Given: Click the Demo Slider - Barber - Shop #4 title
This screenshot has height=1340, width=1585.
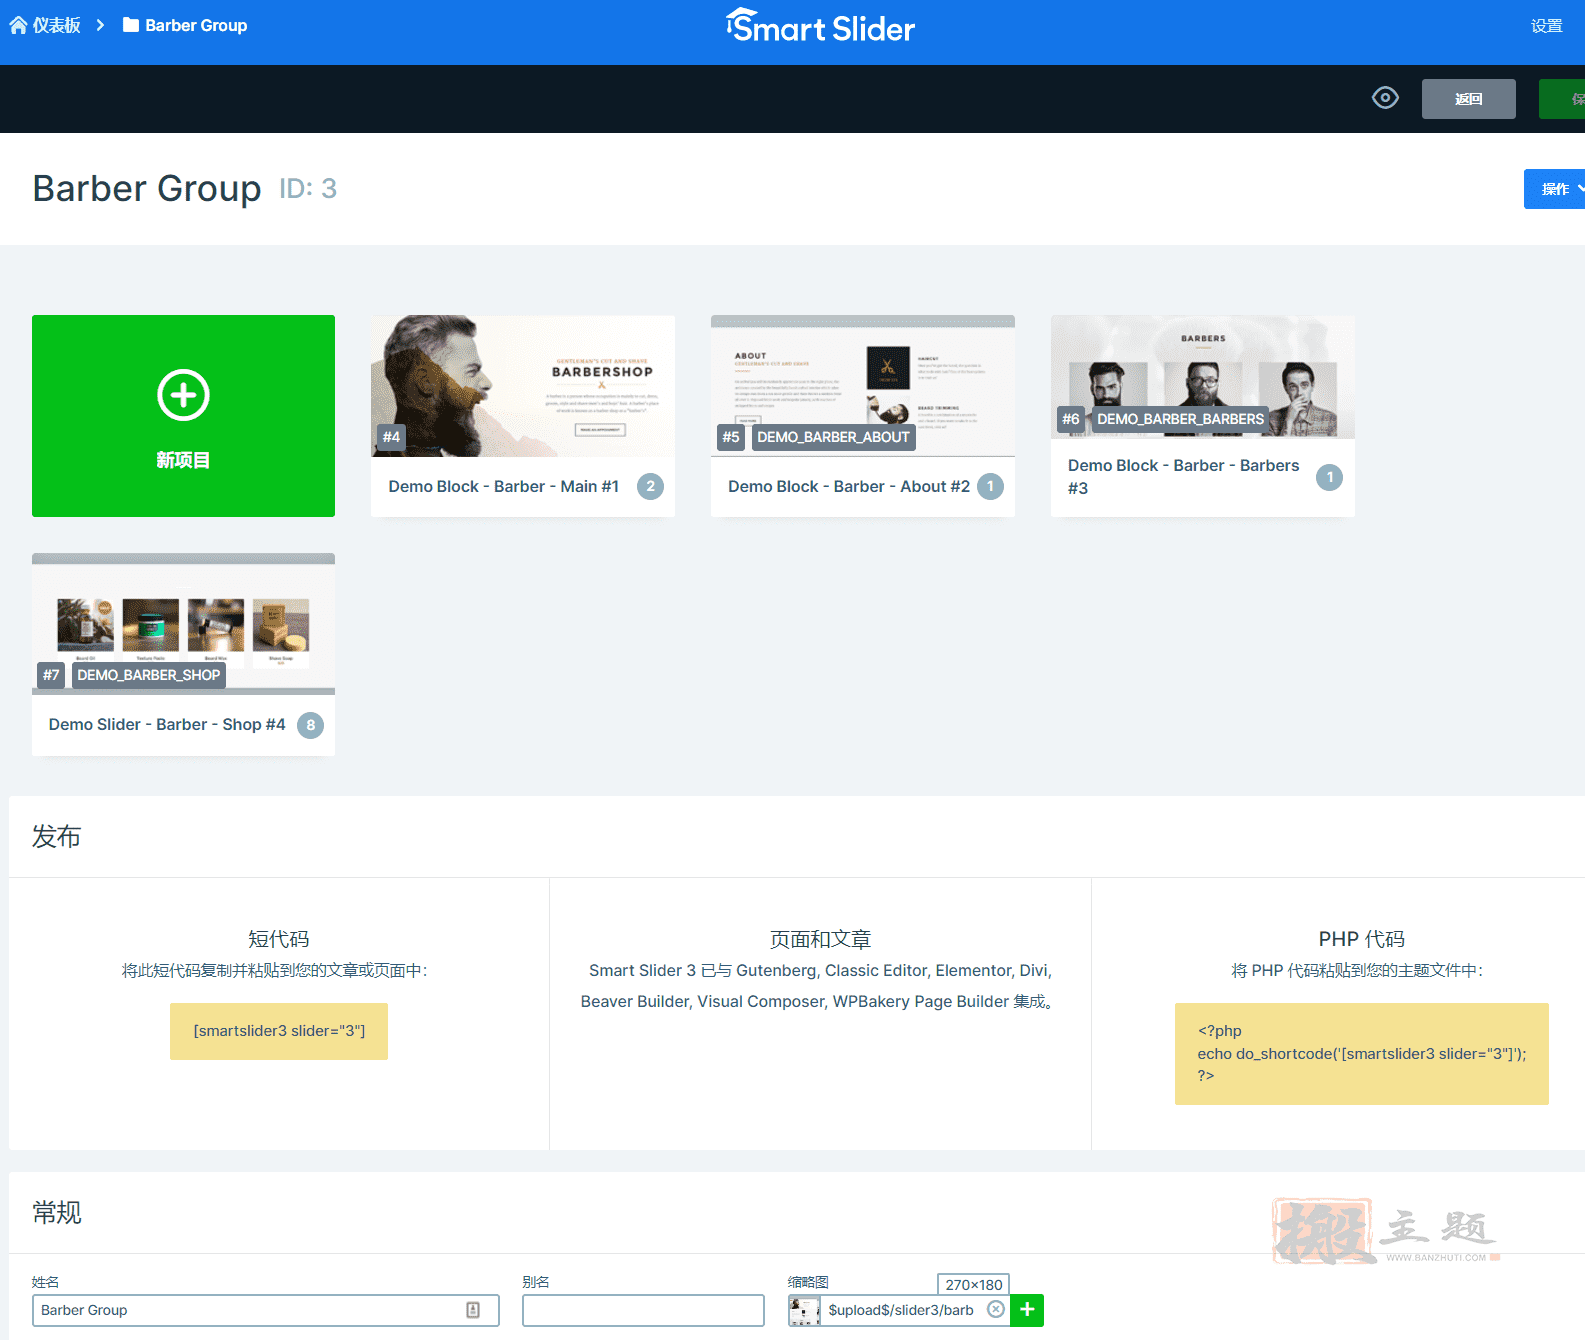Looking at the screenshot, I should [167, 724].
